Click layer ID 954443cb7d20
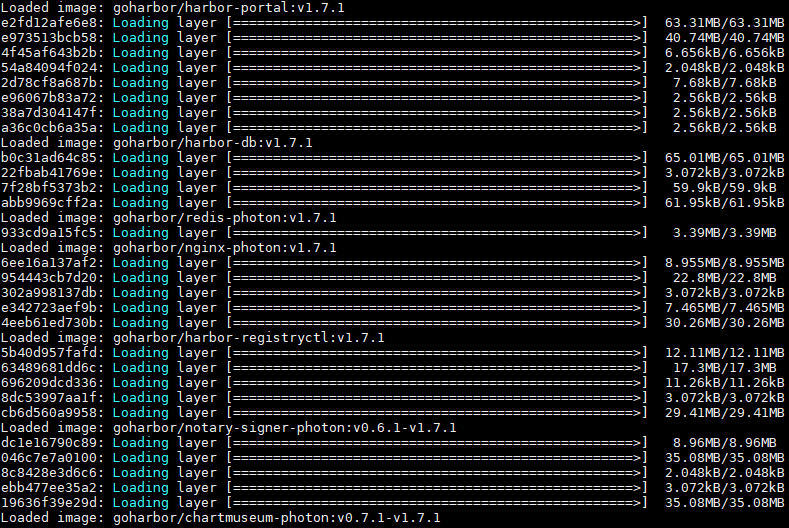This screenshot has height=528, width=789. tap(49, 278)
